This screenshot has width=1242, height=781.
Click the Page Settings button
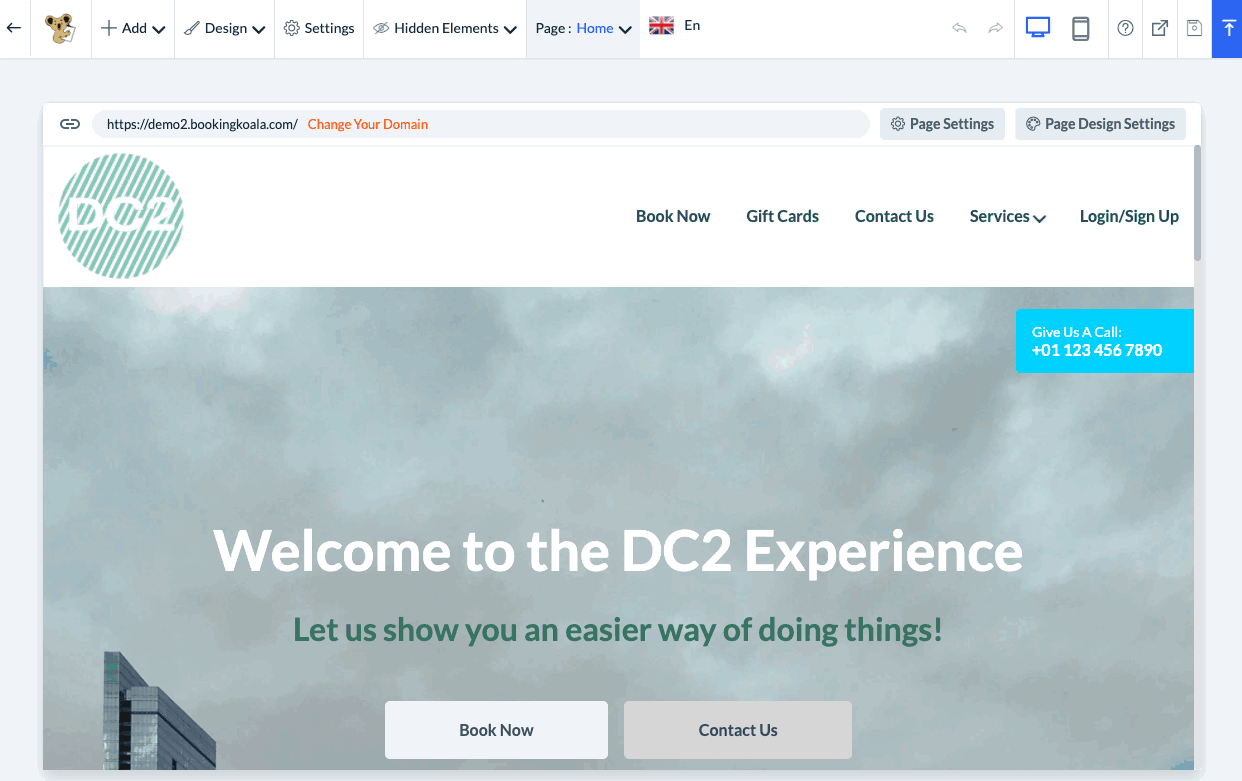942,124
